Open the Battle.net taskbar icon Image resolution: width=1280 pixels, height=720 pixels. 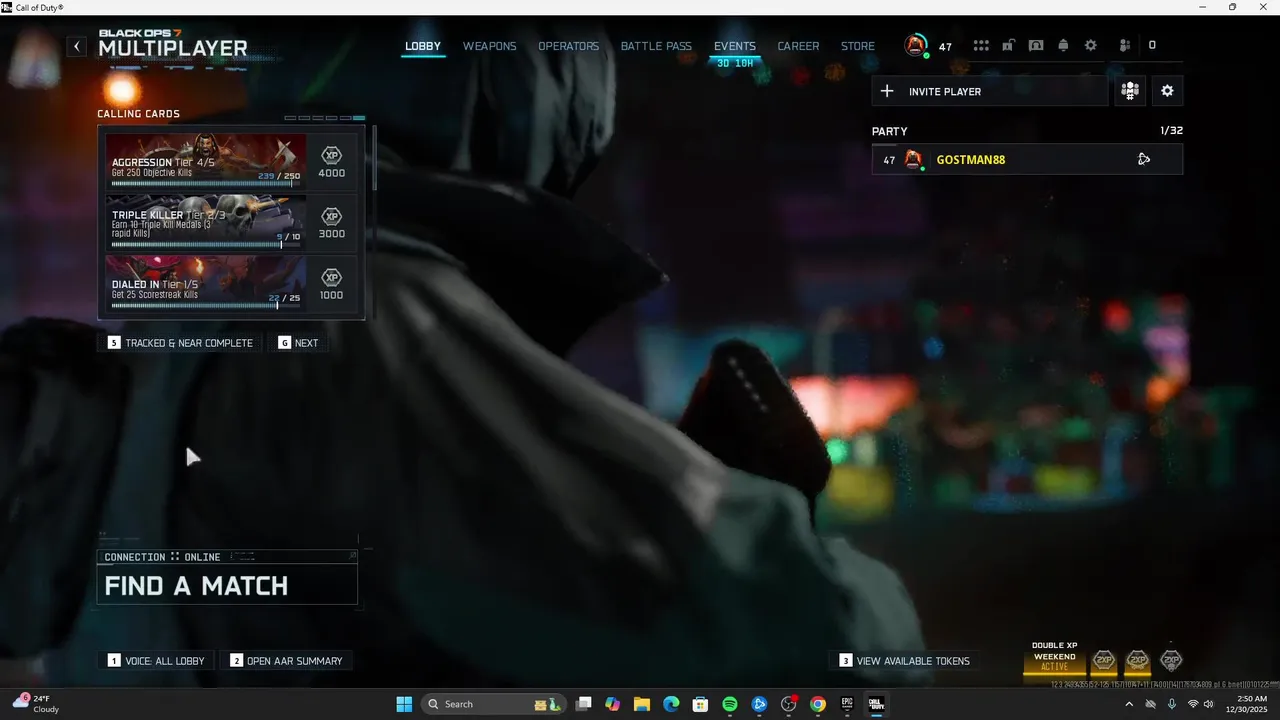tap(759, 704)
